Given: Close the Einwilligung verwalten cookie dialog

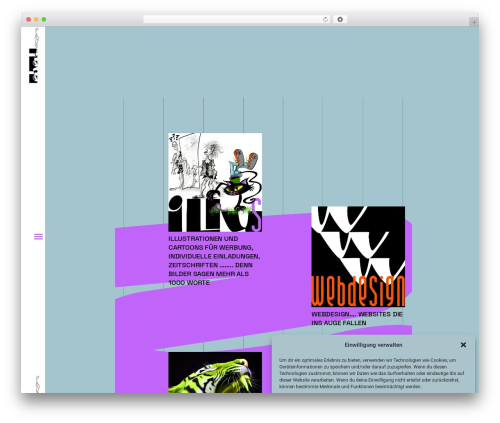Looking at the screenshot, I should point(463,345).
